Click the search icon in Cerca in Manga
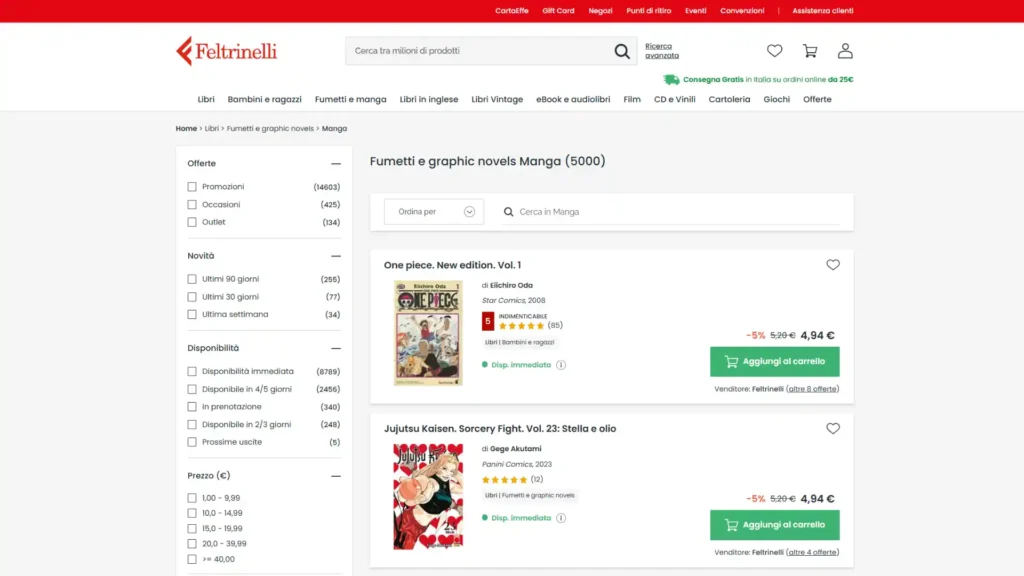This screenshot has width=1024, height=576. click(x=508, y=212)
